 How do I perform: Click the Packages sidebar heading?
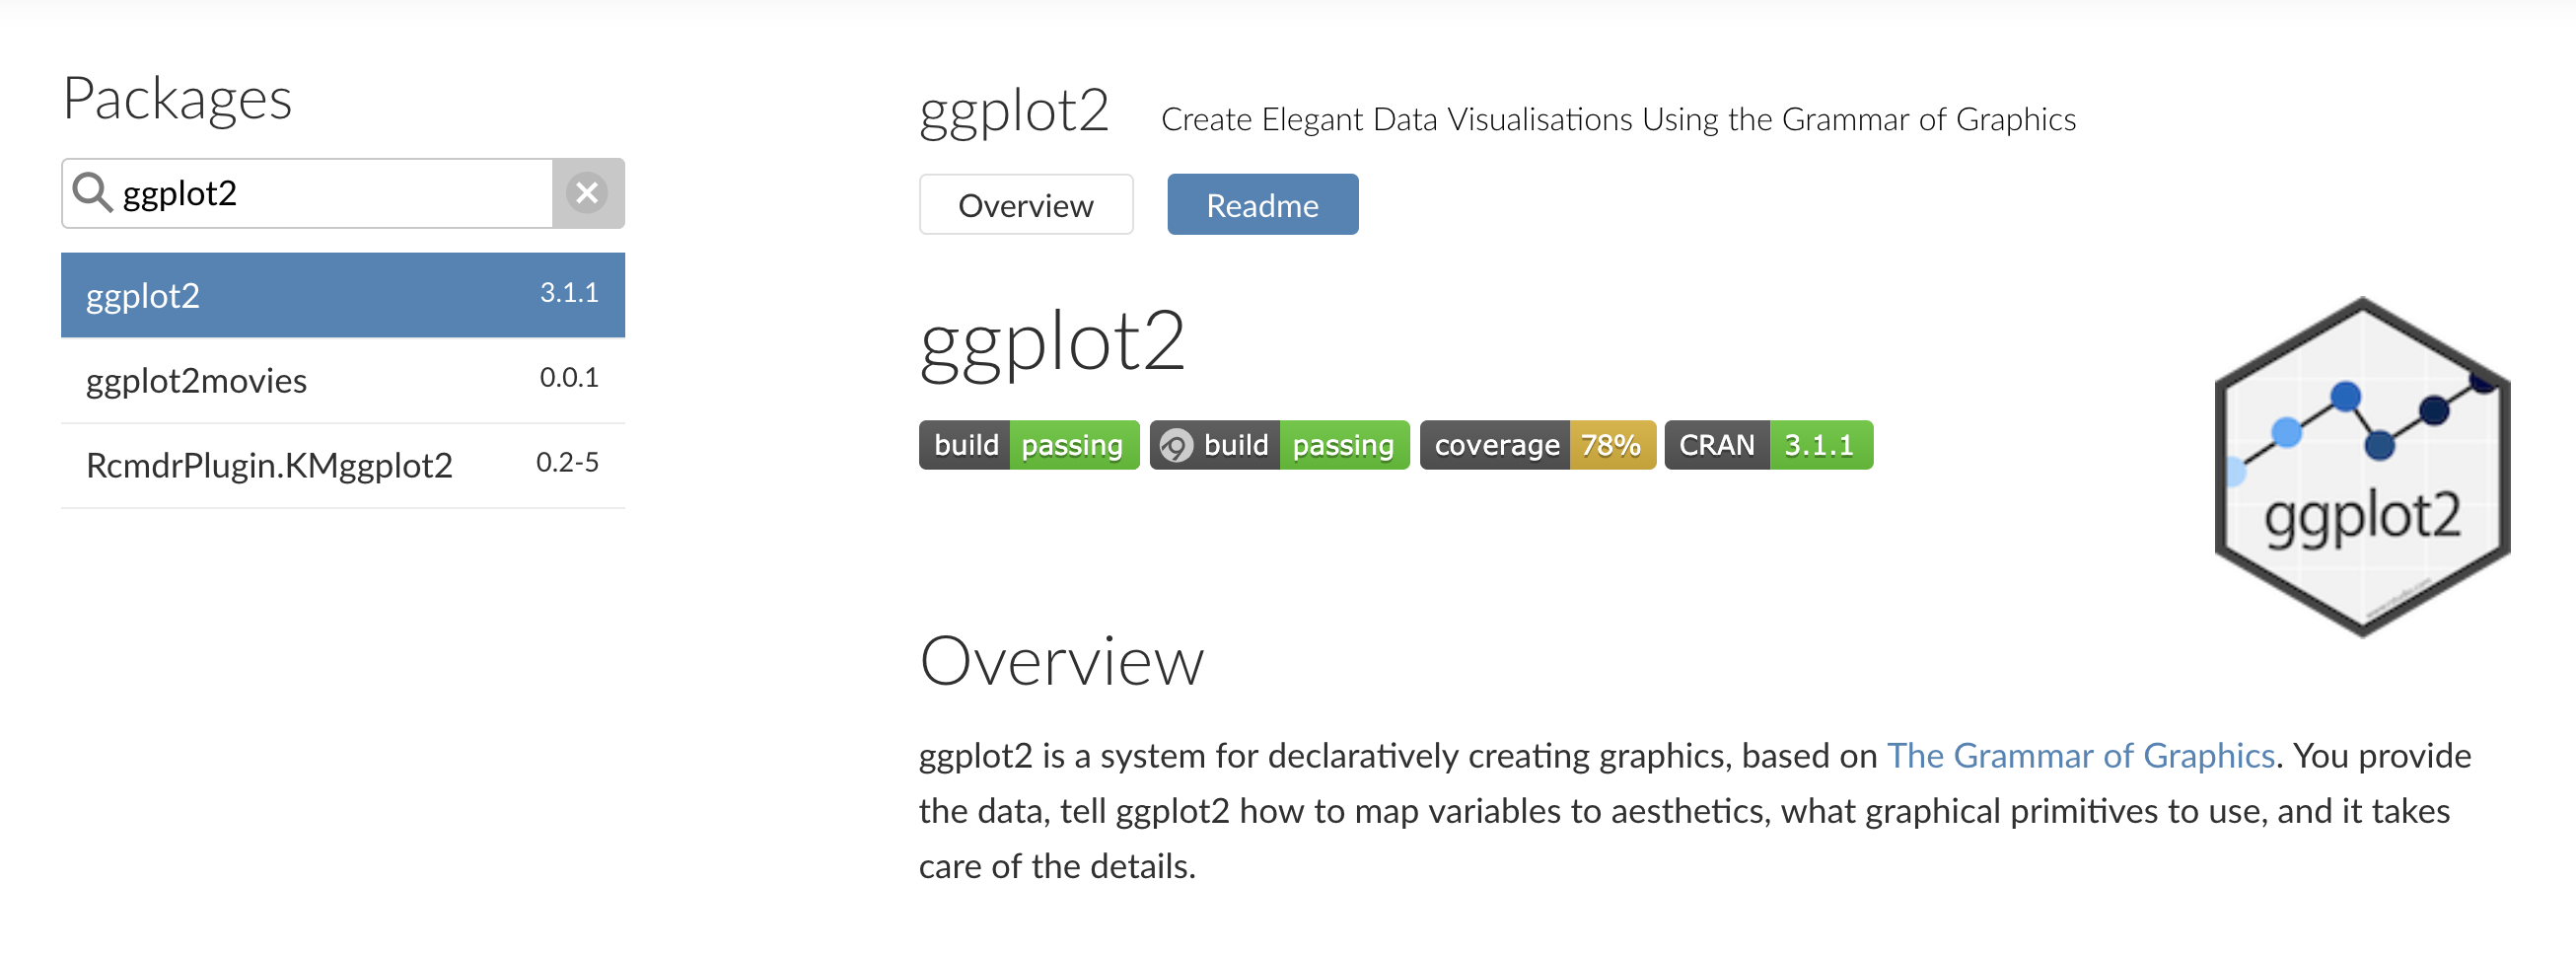click(177, 98)
